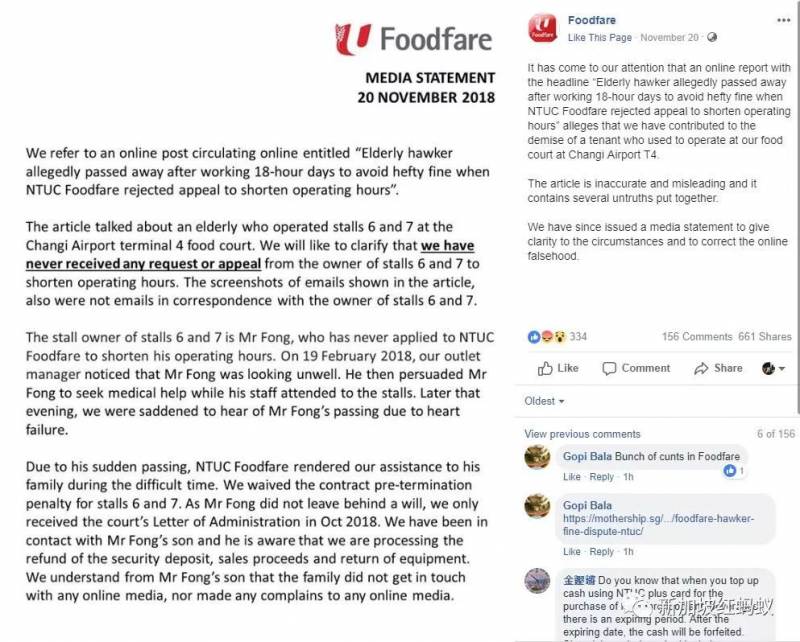Click View previous comments
The width and height of the screenshot is (800, 642).
point(582,433)
